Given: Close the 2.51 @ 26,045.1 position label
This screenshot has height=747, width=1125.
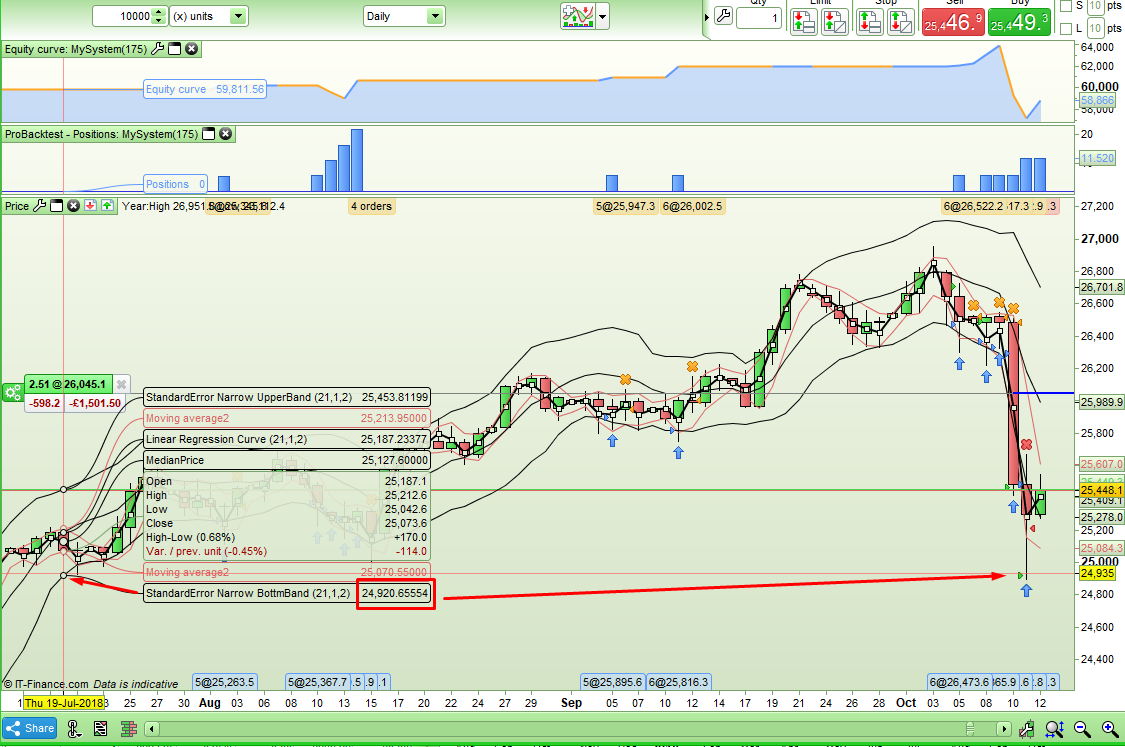Looking at the screenshot, I should 122,384.
